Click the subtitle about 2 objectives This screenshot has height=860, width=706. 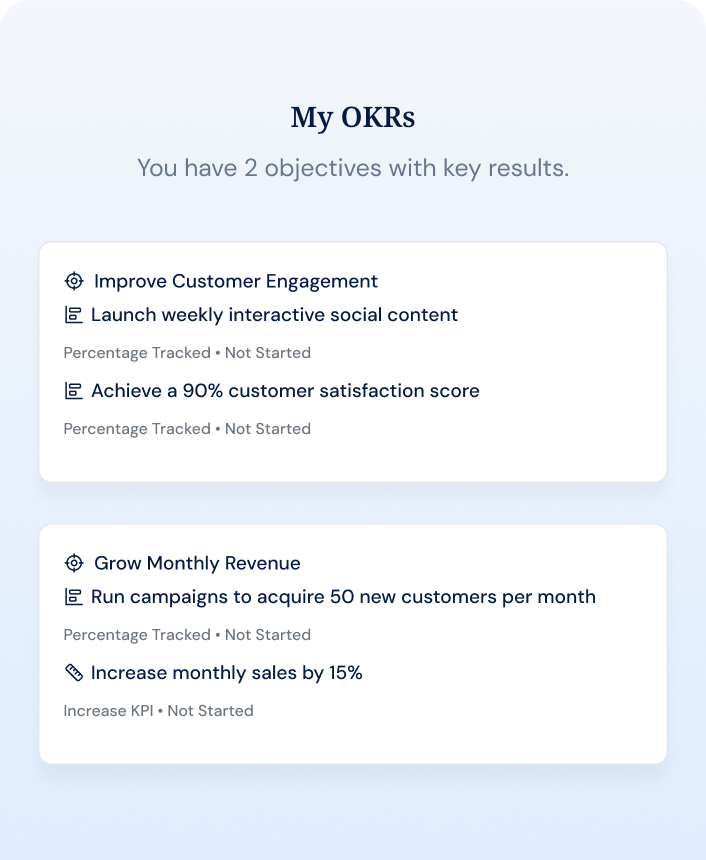pyautogui.click(x=353, y=168)
